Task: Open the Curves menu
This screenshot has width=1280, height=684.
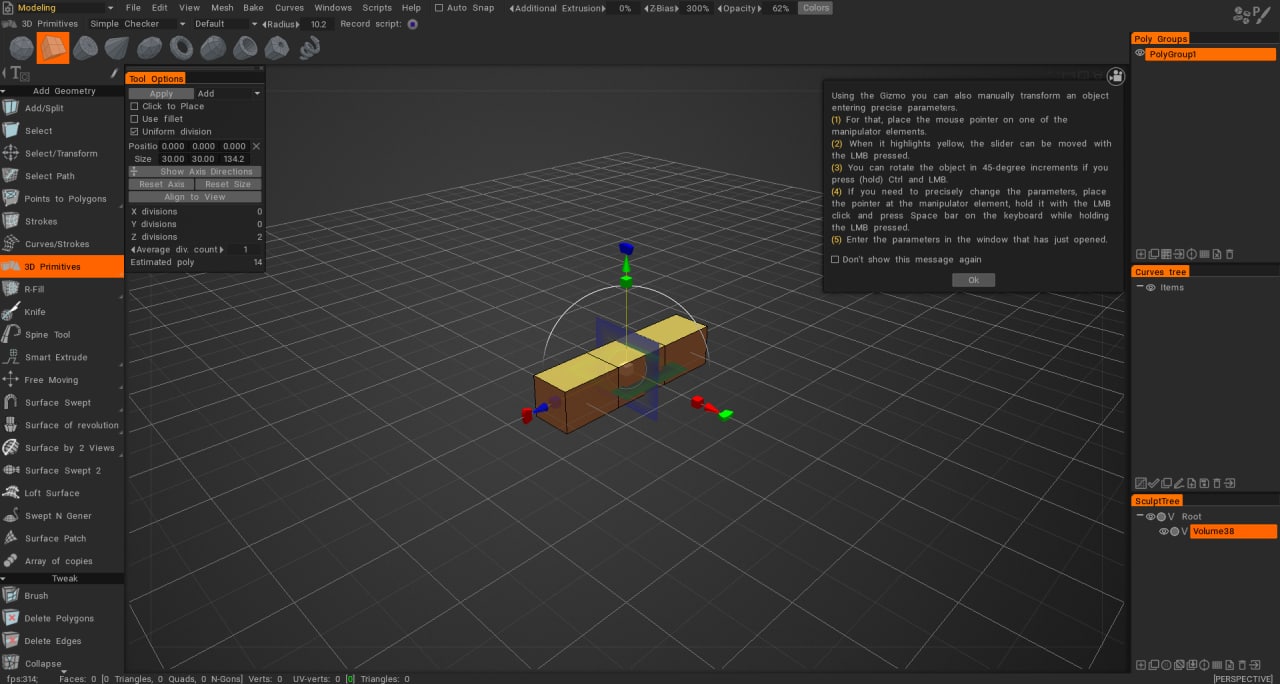Action: pos(289,8)
